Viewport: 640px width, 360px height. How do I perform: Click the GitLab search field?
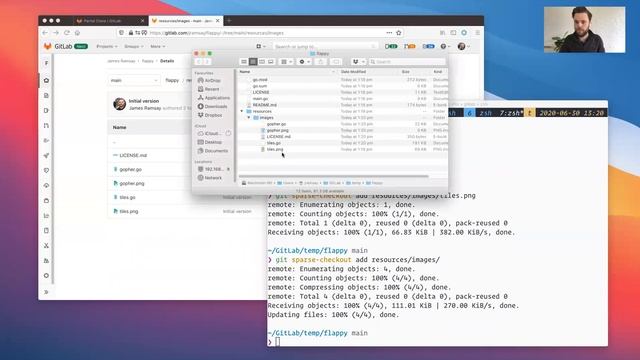pyautogui.click(x=325, y=47)
